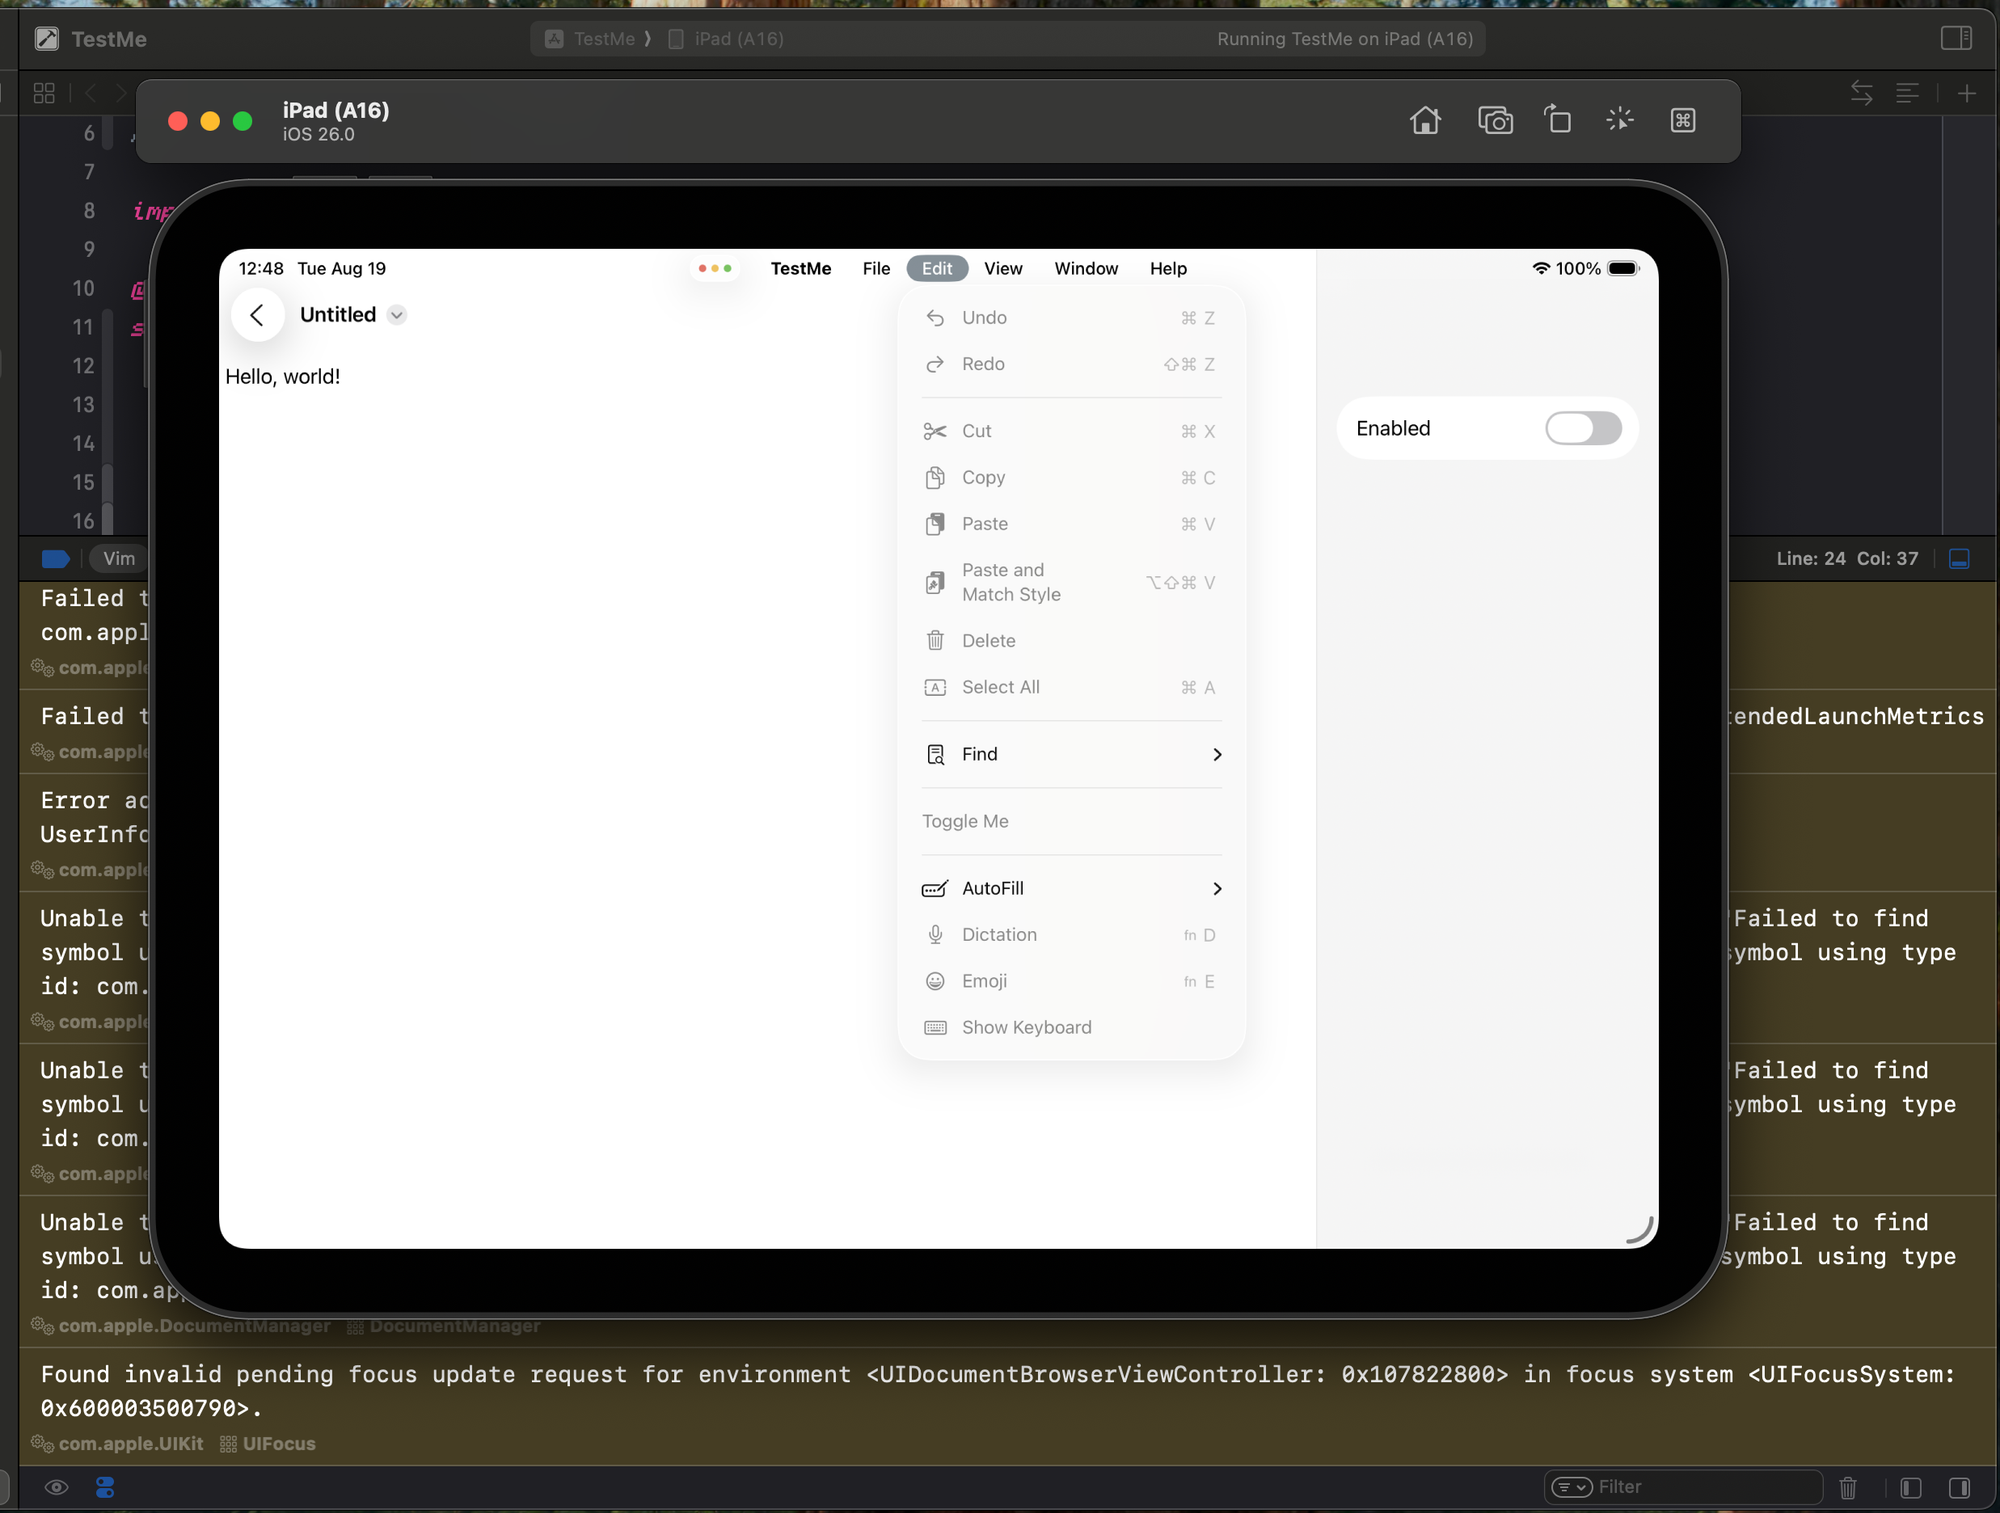Click the code review arrows icon top right

click(1861, 92)
